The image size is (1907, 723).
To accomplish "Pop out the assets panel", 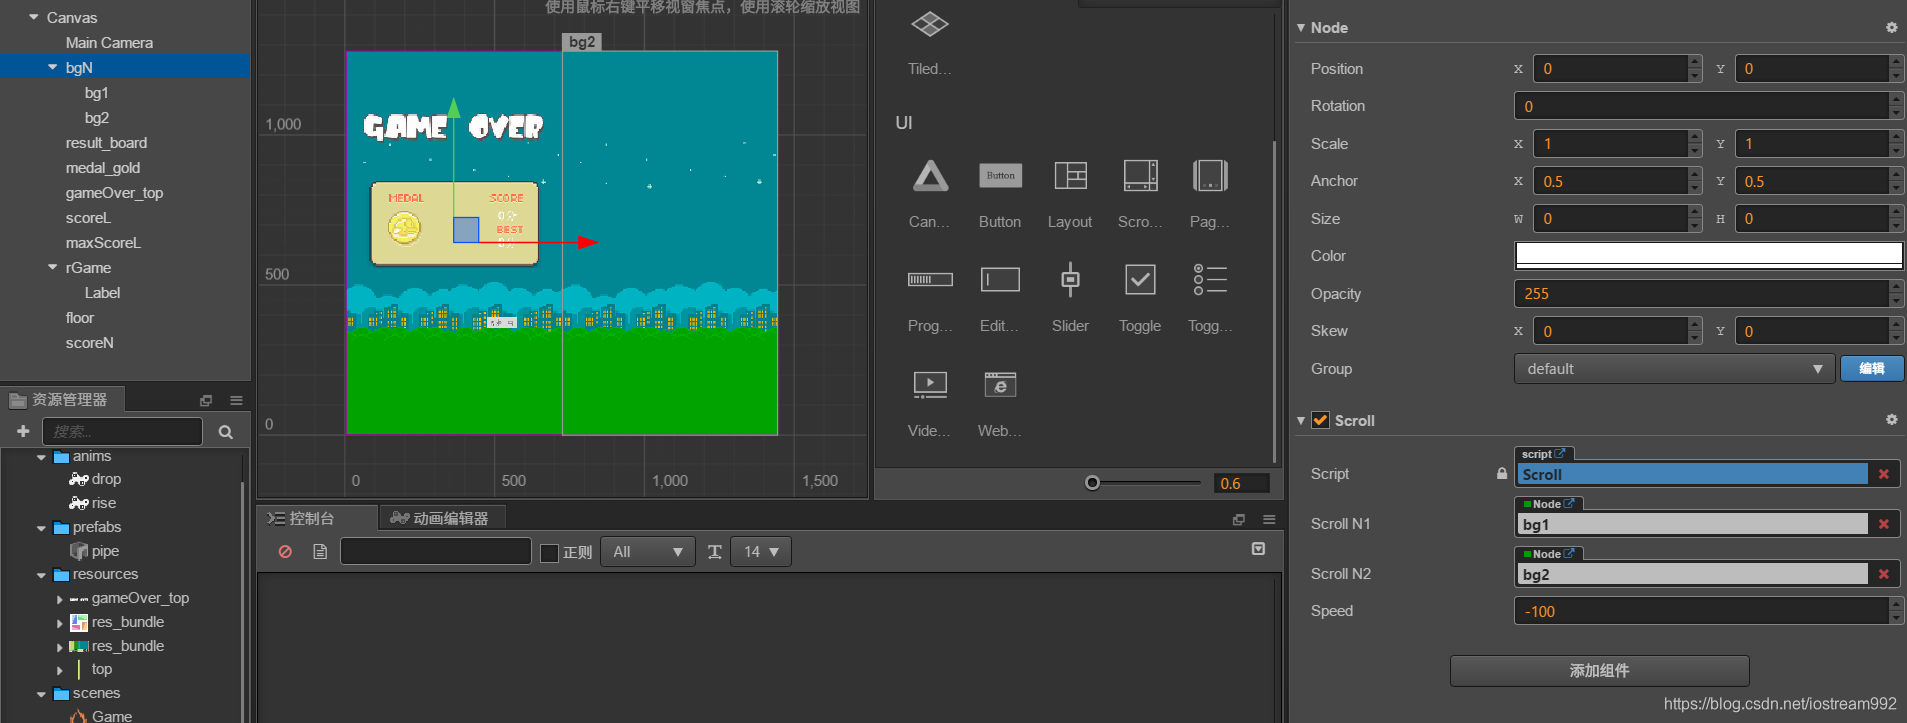I will 206,400.
